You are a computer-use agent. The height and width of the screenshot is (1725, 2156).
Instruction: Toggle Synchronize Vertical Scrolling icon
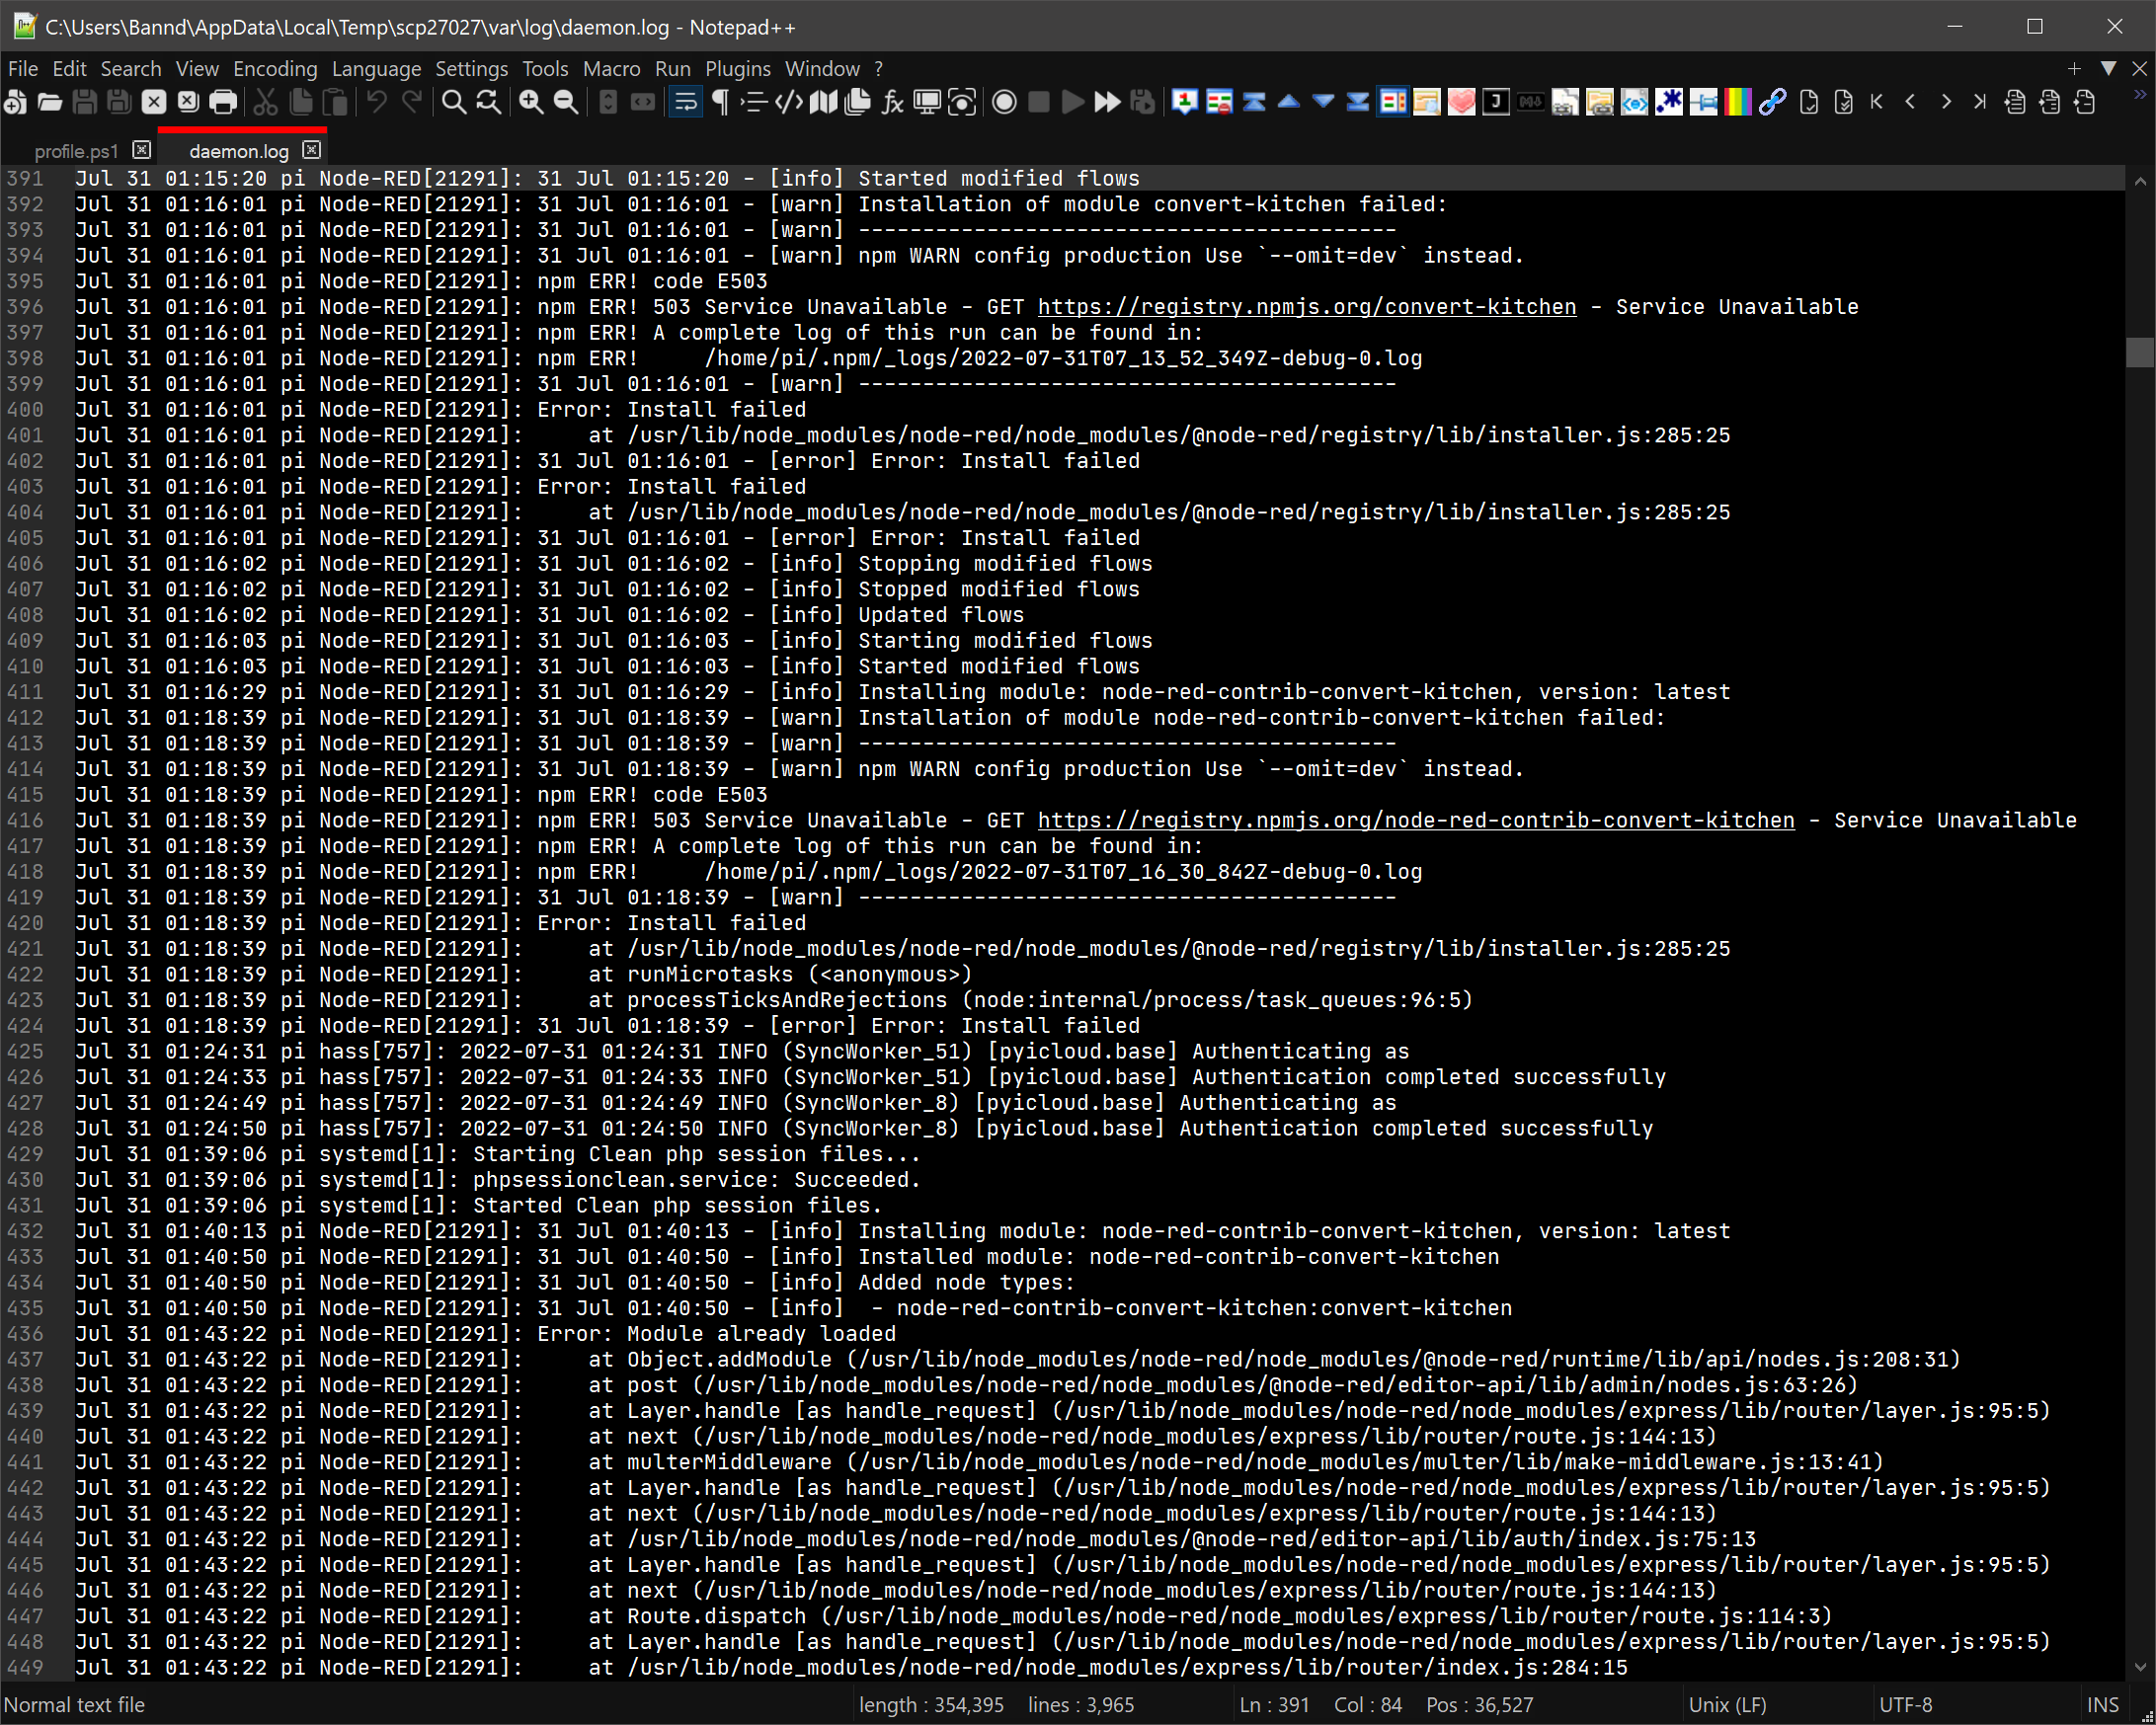click(608, 102)
